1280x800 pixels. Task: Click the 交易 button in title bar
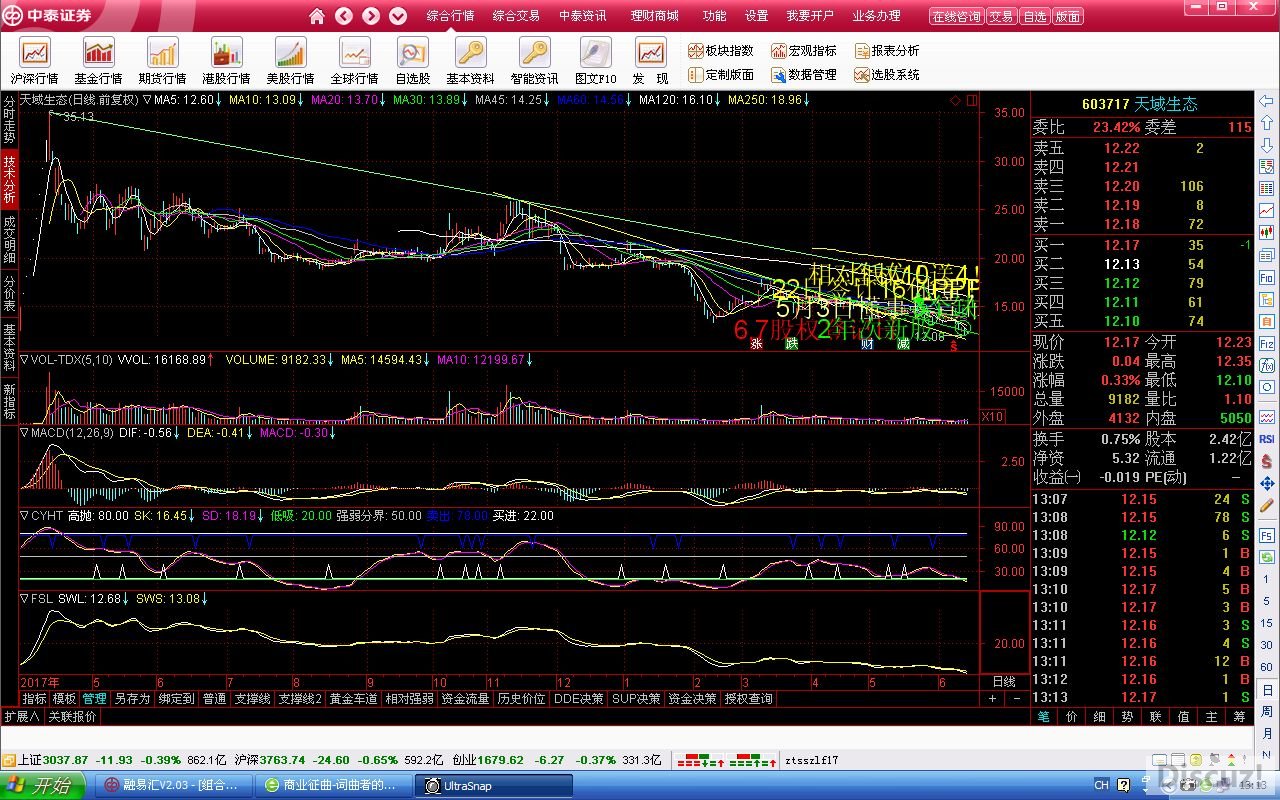tap(1001, 17)
